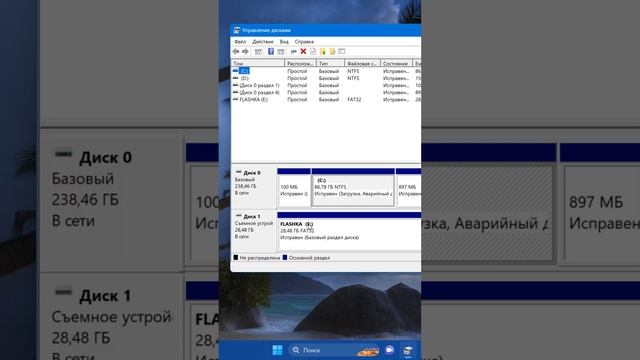Open the purple video chat taskbar icon
The height and width of the screenshot is (360, 640).
[389, 350]
